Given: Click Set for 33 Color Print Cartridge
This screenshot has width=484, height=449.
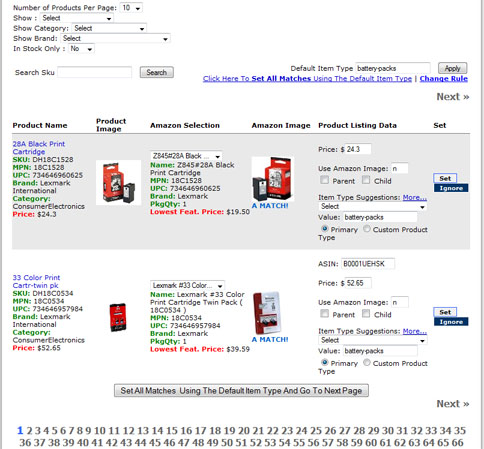Looking at the screenshot, I should tap(445, 312).
